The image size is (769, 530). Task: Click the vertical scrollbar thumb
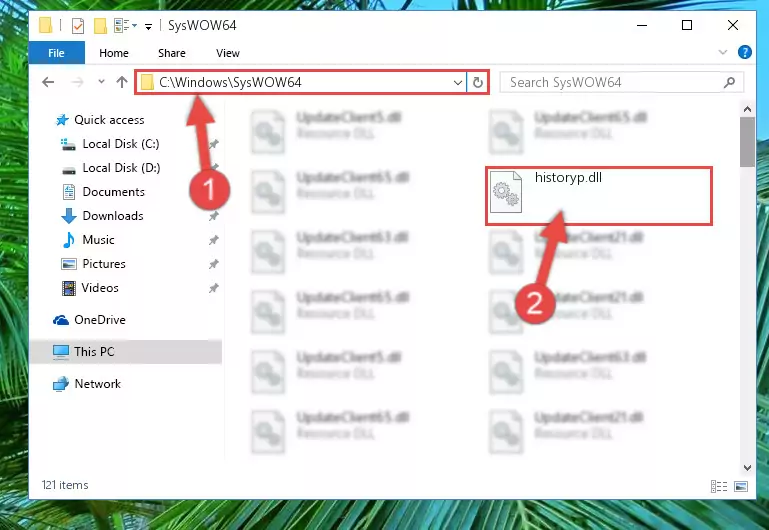(747, 142)
